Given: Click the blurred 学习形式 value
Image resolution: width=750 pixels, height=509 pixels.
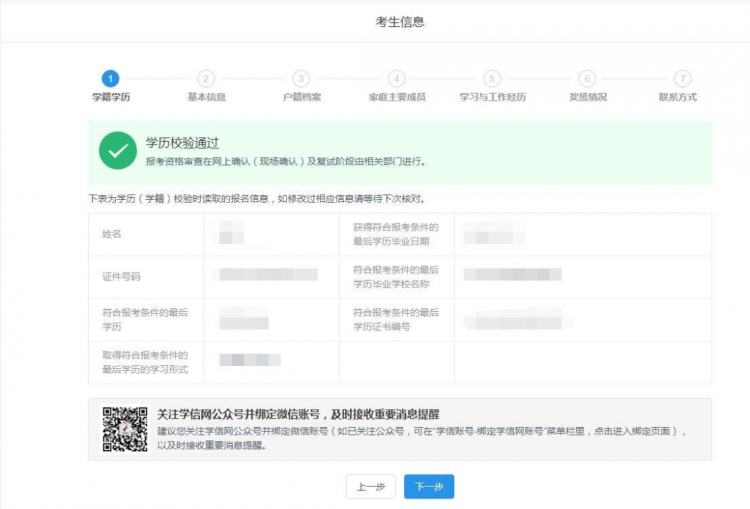Looking at the screenshot, I should pyautogui.click(x=250, y=360).
